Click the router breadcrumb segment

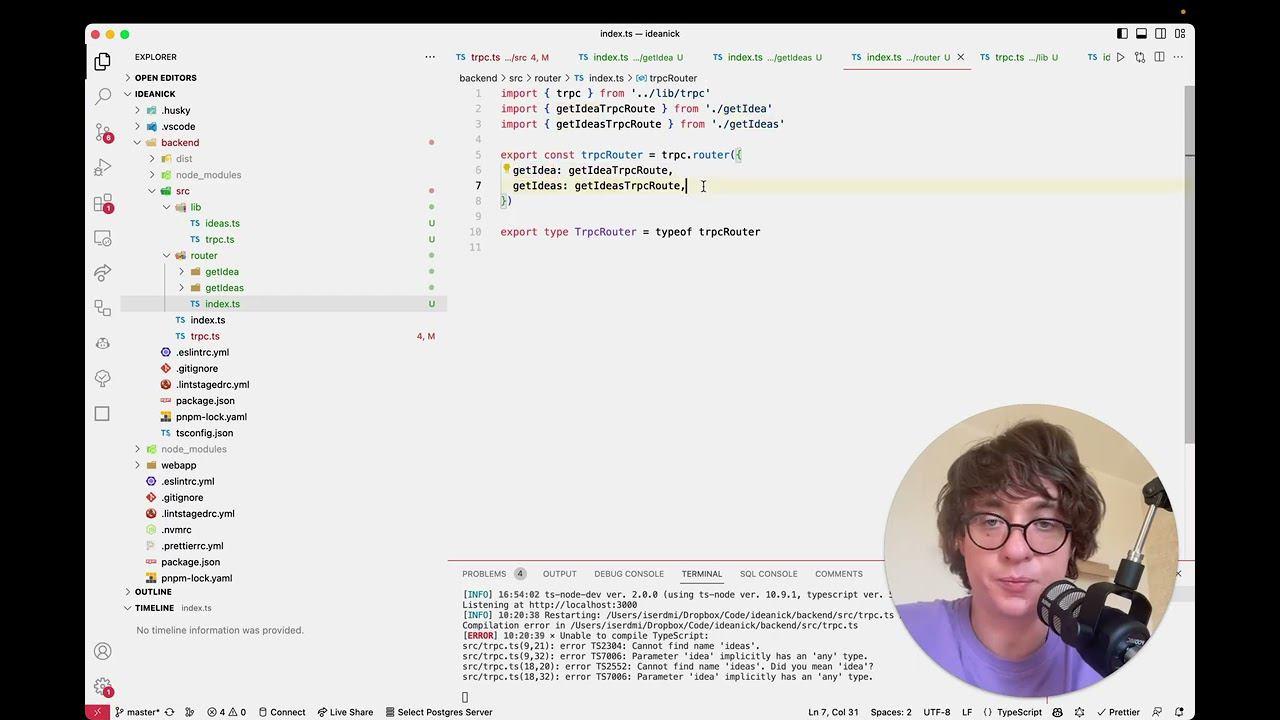pyautogui.click(x=548, y=78)
